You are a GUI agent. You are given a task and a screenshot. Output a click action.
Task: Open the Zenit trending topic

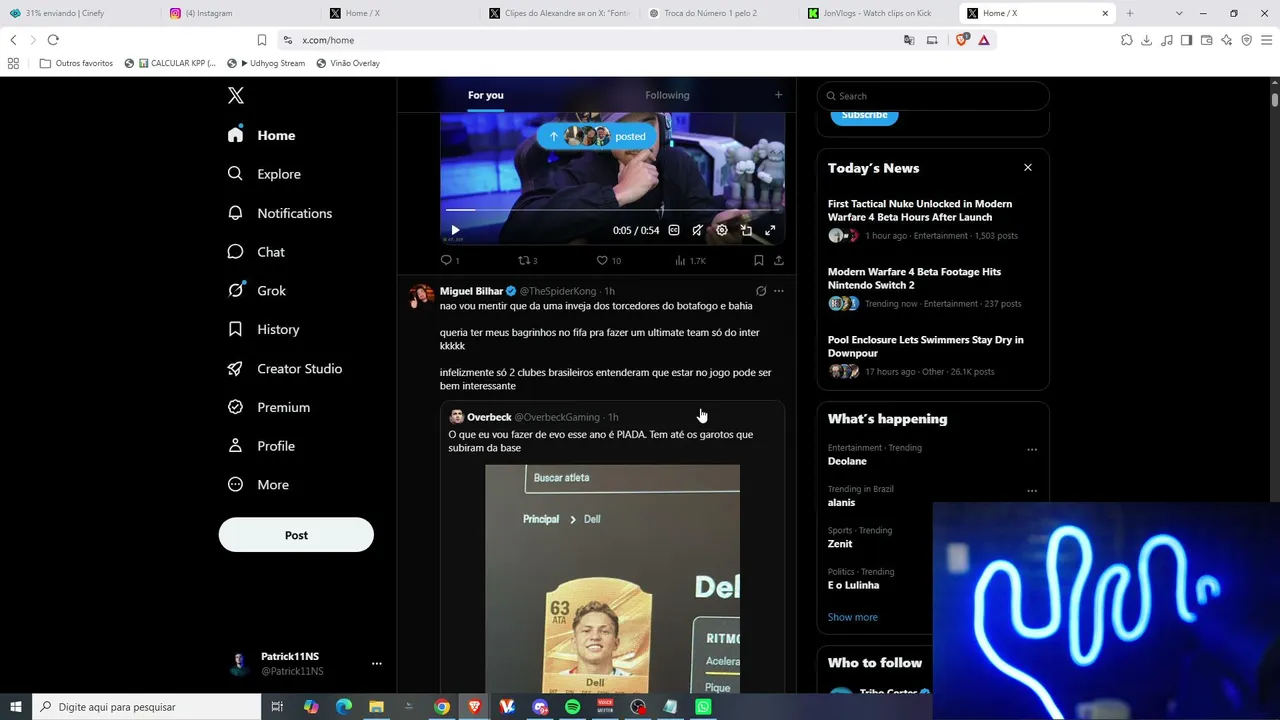(840, 544)
